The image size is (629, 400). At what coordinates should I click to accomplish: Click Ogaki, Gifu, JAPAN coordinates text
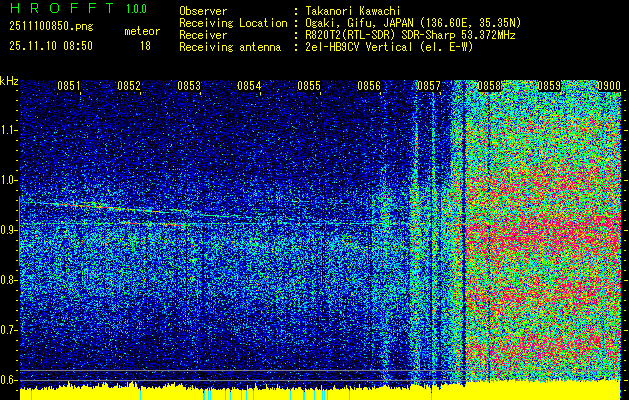pos(413,23)
